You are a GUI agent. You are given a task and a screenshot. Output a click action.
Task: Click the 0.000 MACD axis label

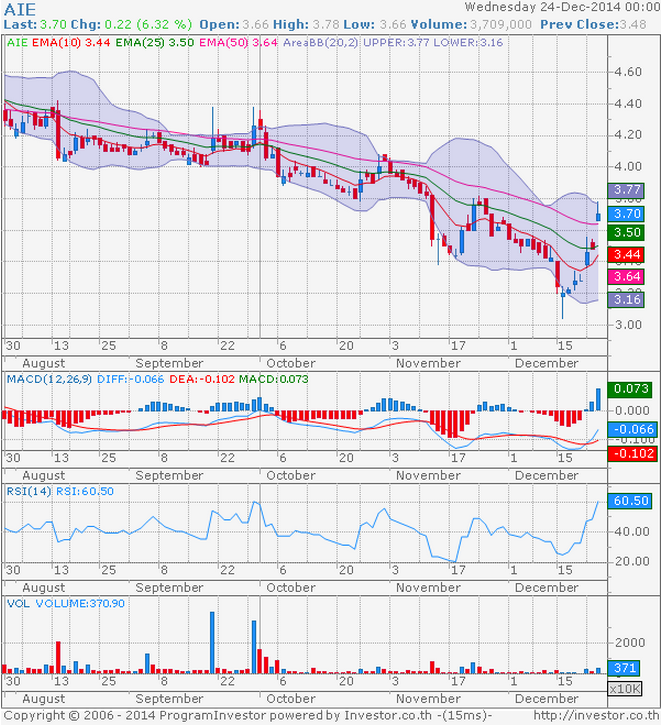(632, 411)
